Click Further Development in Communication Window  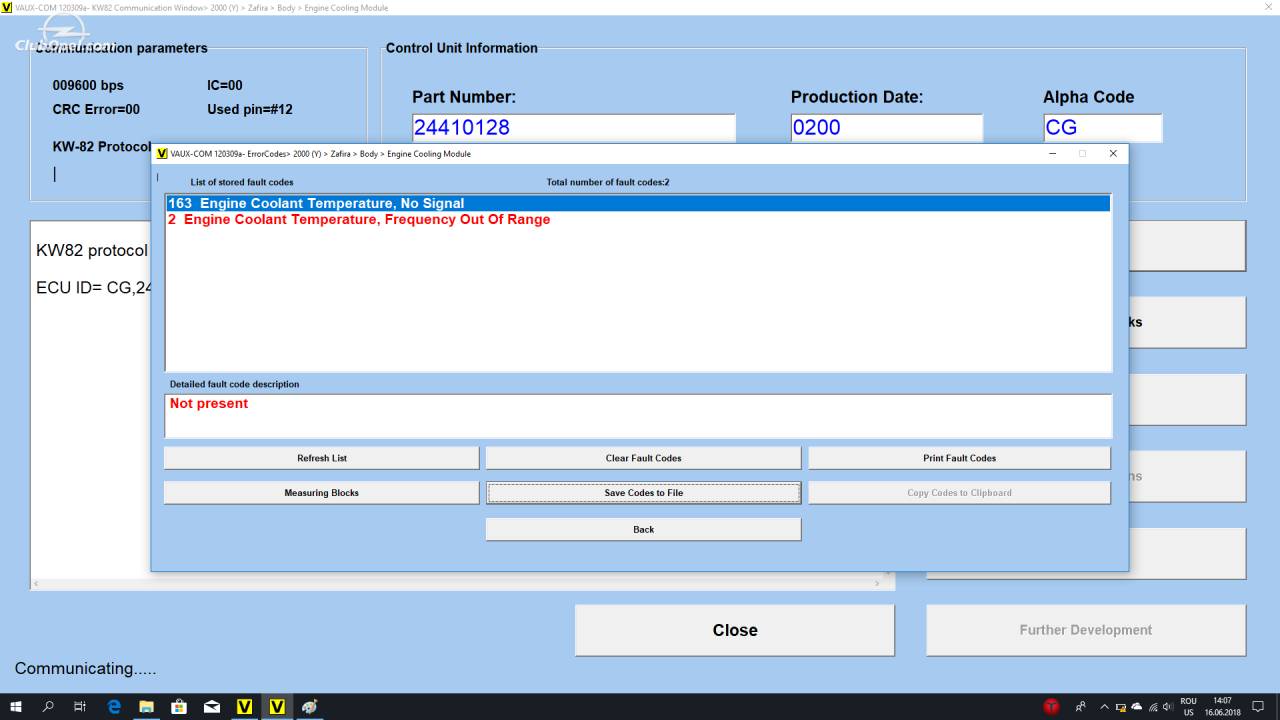[1086, 630]
